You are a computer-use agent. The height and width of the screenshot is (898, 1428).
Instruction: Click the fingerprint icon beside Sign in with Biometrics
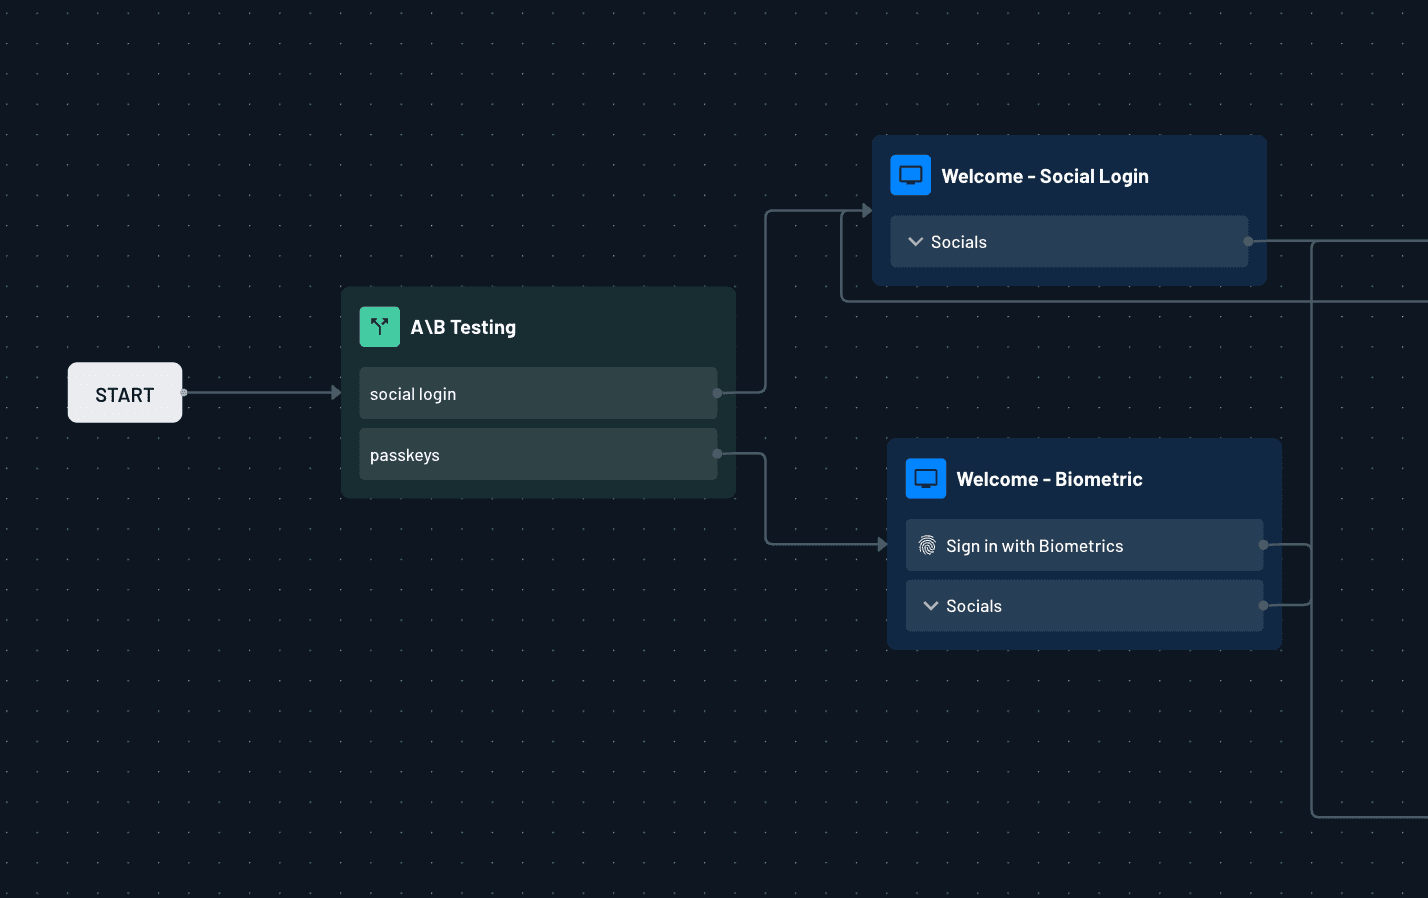(x=927, y=545)
